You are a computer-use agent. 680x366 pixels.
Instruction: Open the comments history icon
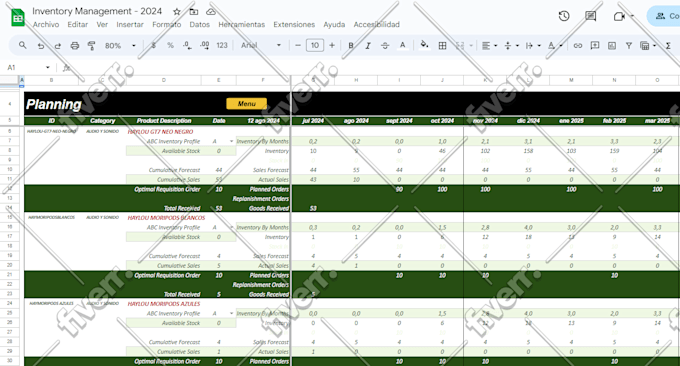(590, 16)
